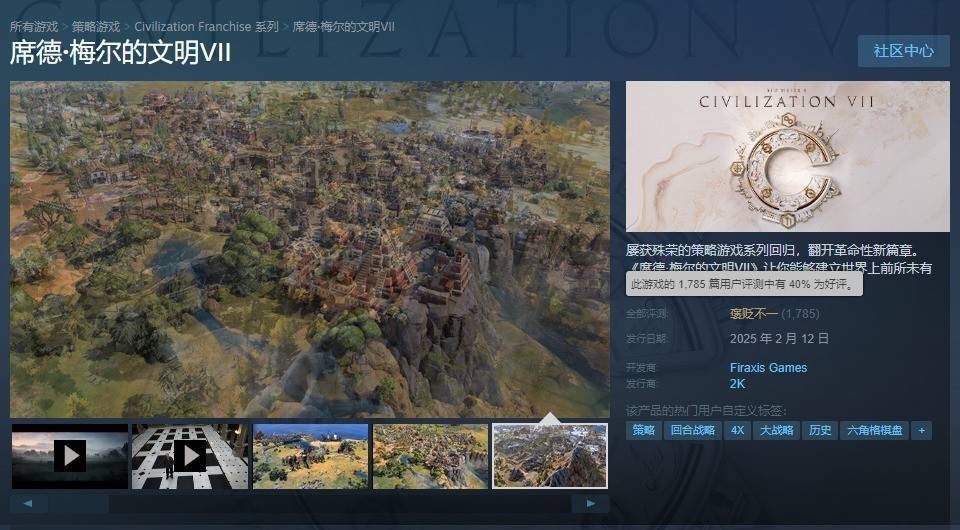Select the 4X tag
Image resolution: width=960 pixels, height=530 pixels.
[x=737, y=430]
